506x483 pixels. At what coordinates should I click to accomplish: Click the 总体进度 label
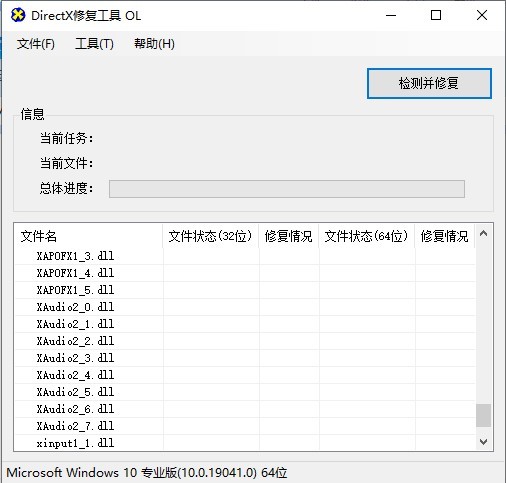point(66,188)
